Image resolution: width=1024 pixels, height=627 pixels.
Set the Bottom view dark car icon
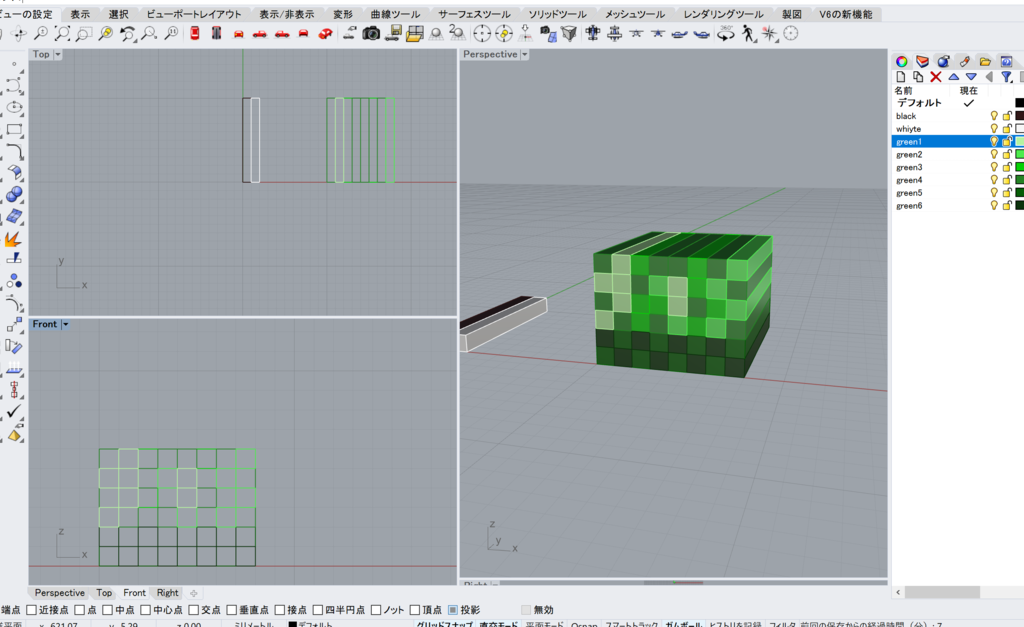216,33
